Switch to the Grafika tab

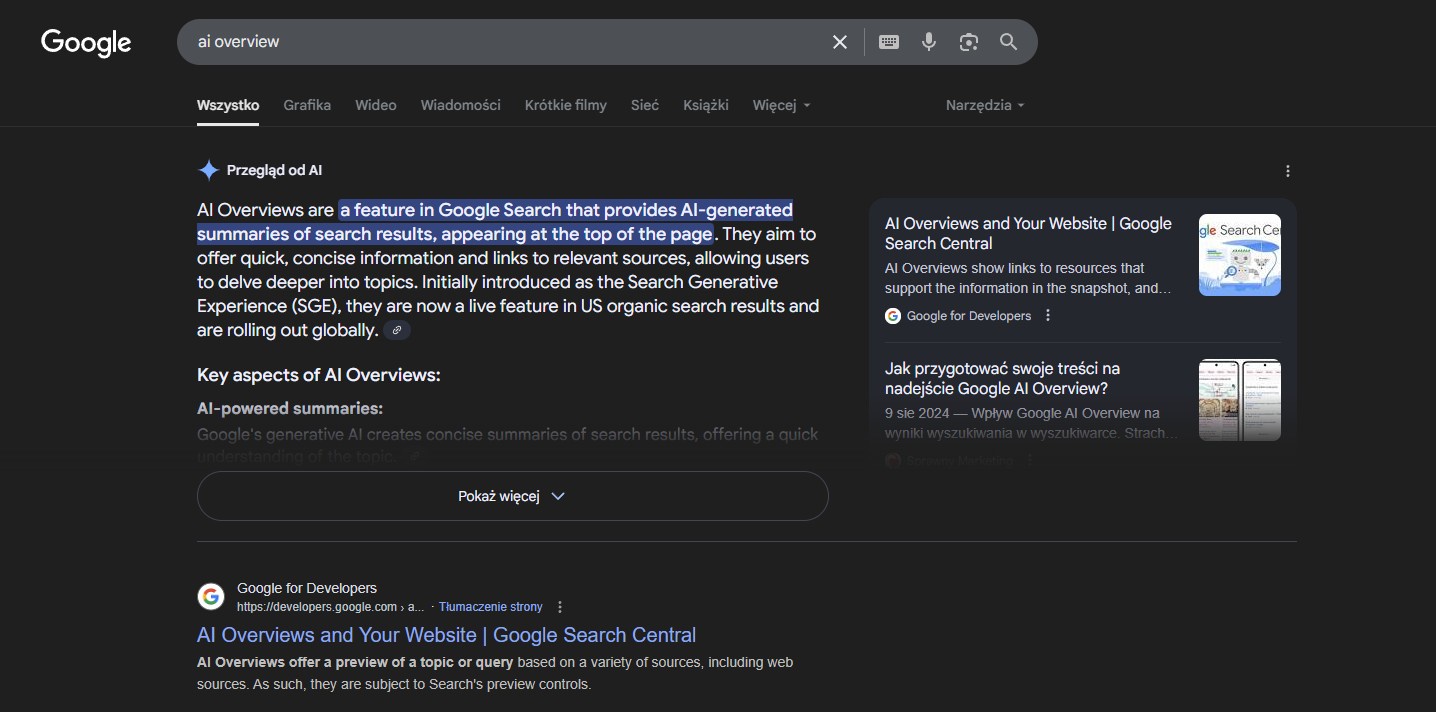point(307,105)
